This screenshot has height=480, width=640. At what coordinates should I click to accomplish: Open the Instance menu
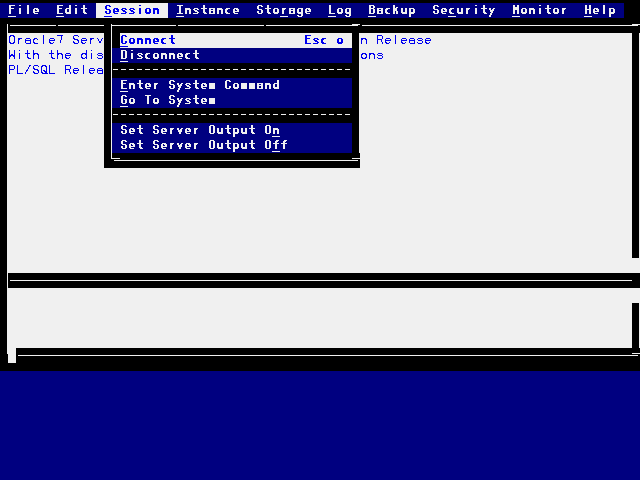pyautogui.click(x=208, y=10)
